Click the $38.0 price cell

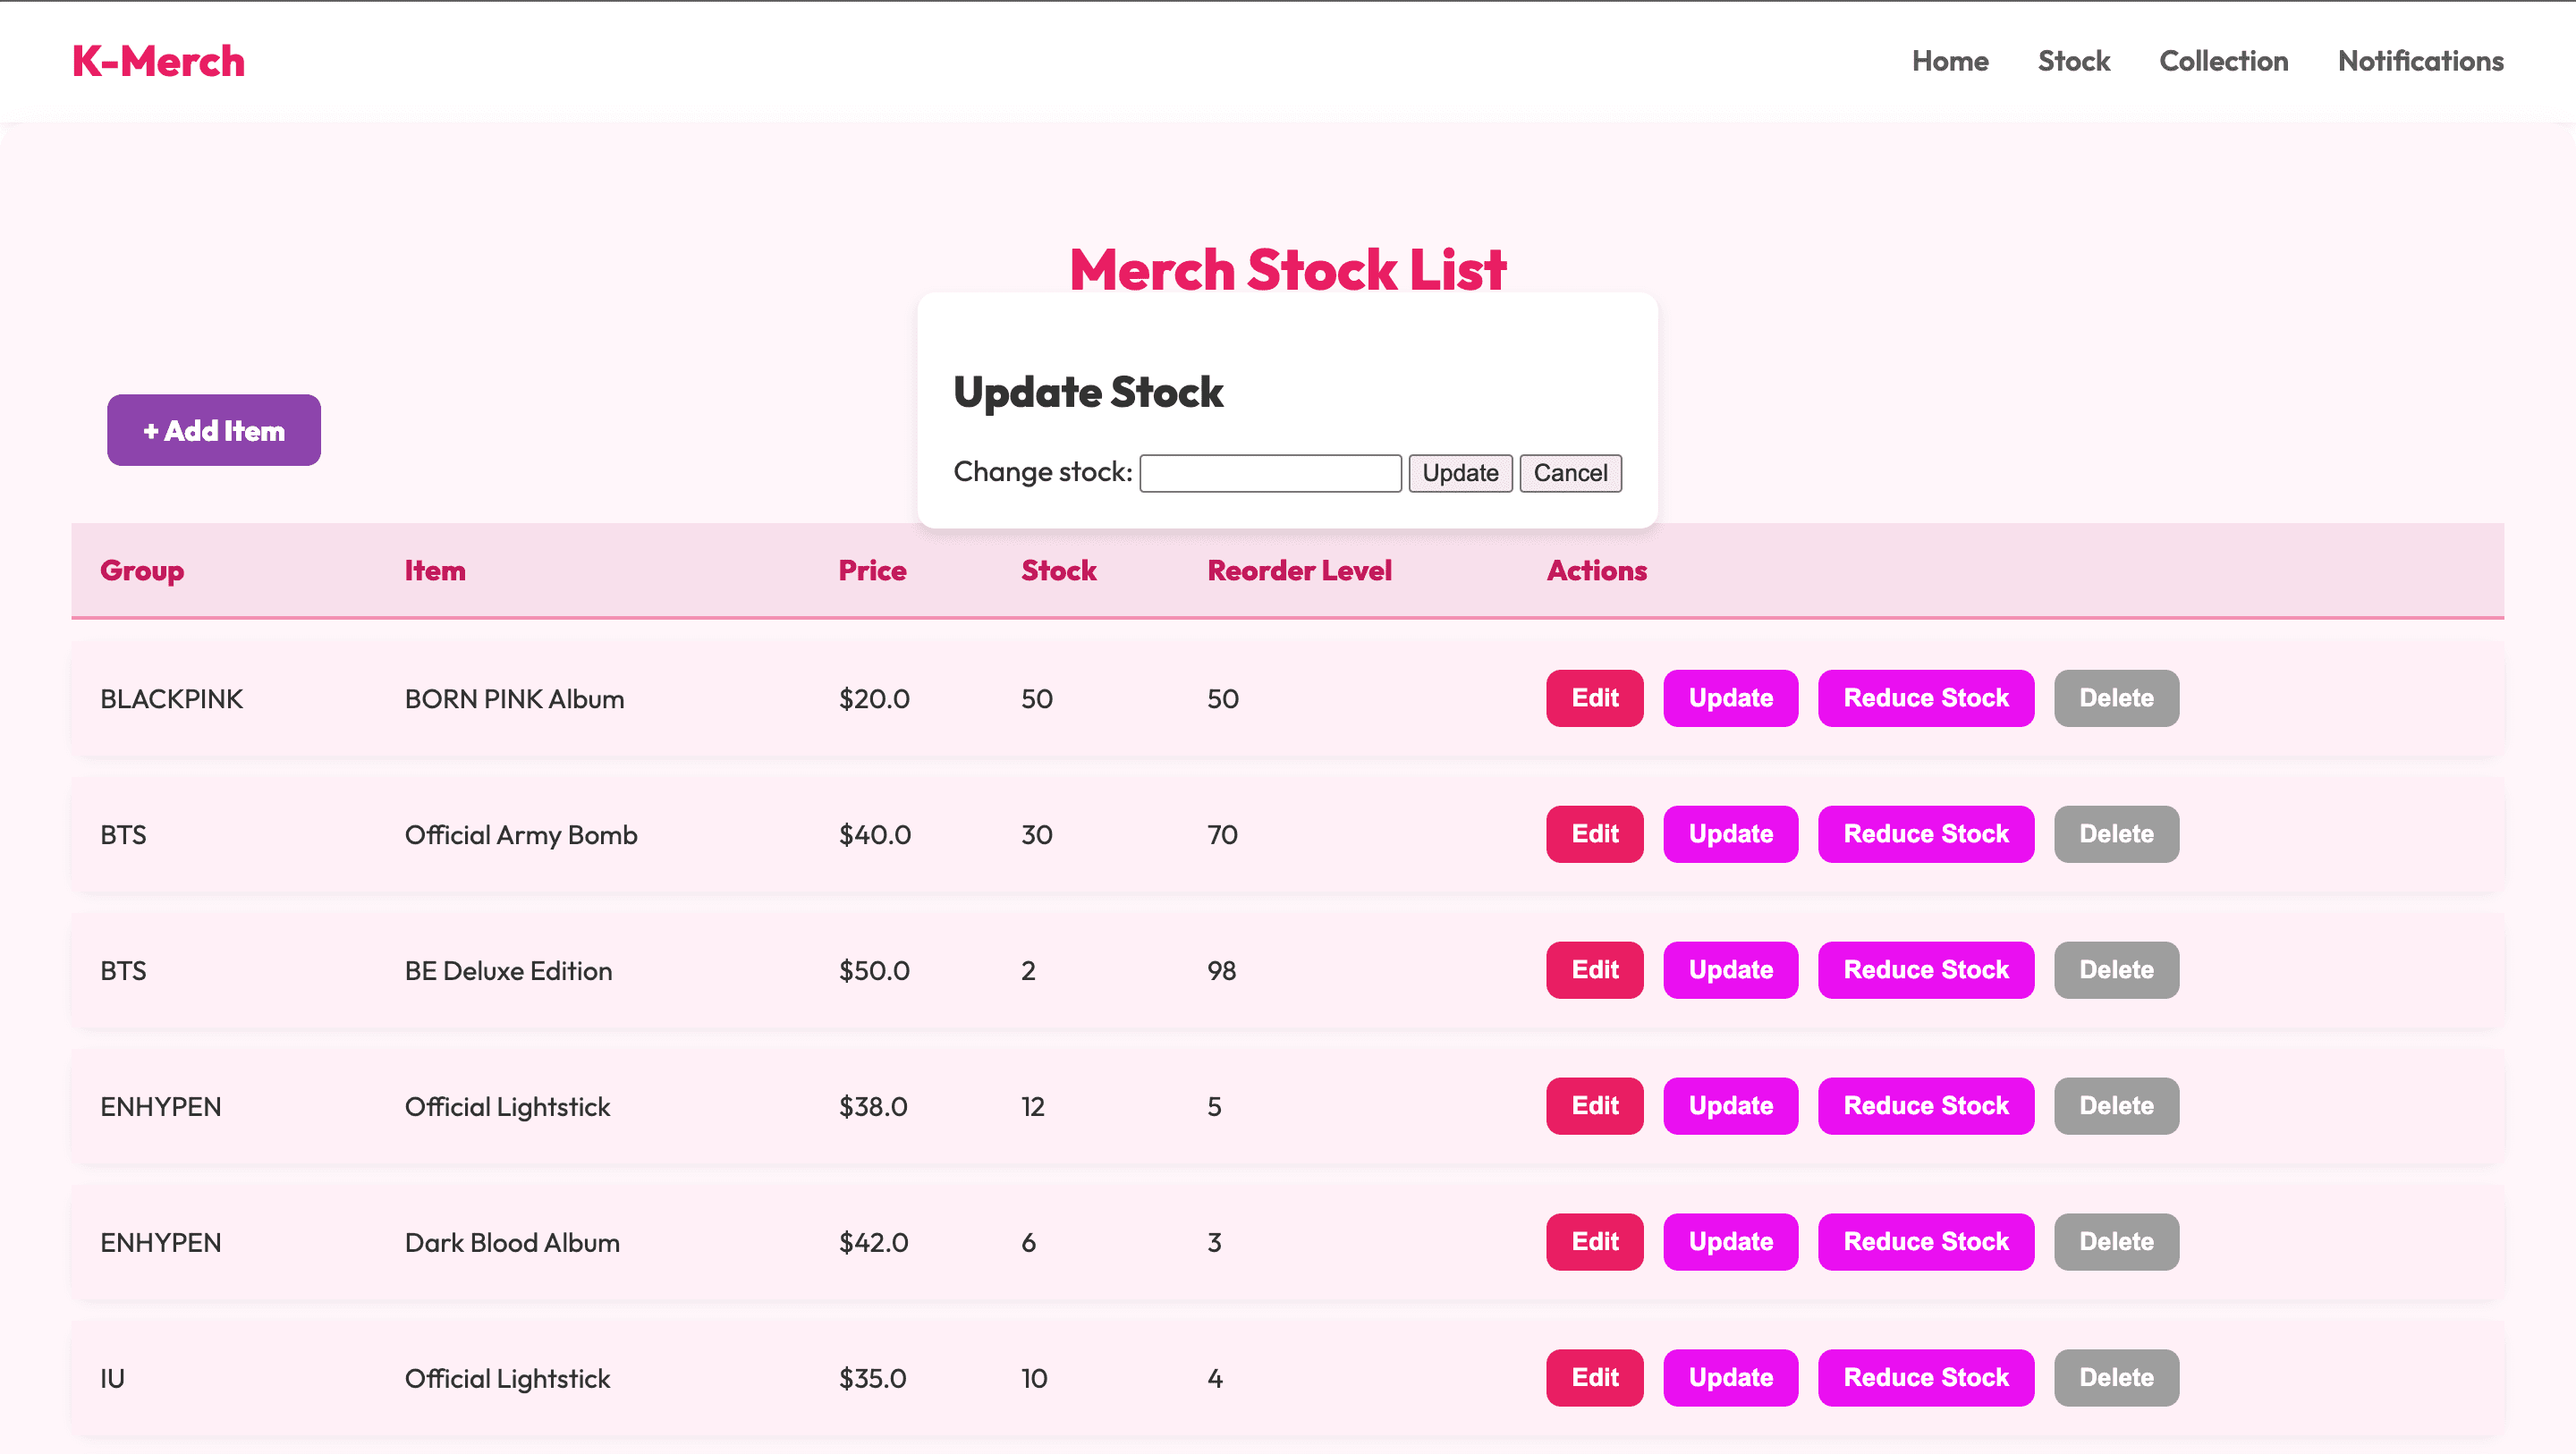873,1107
